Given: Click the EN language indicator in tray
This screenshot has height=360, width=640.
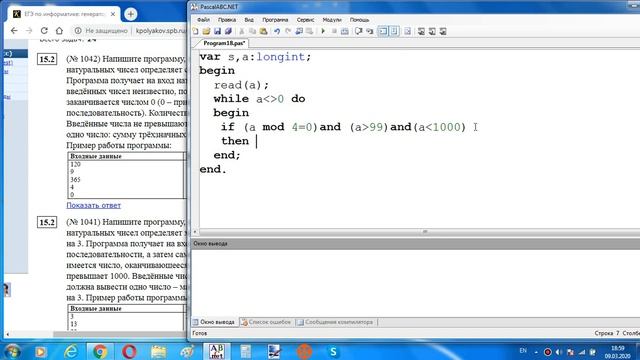Looking at the screenshot, I should click(x=523, y=351).
